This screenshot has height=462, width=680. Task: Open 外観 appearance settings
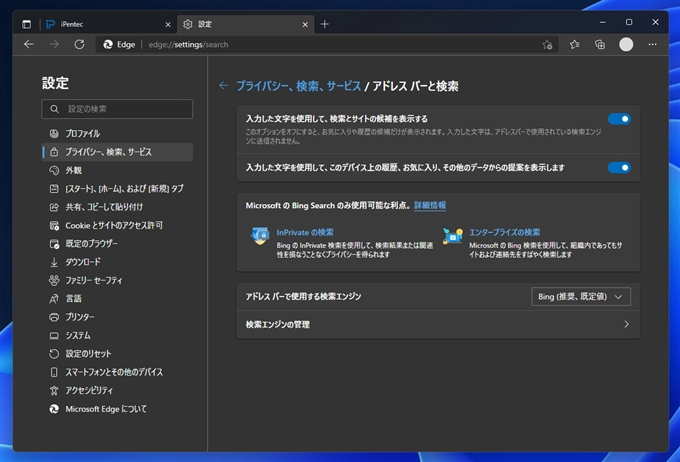coord(117,170)
